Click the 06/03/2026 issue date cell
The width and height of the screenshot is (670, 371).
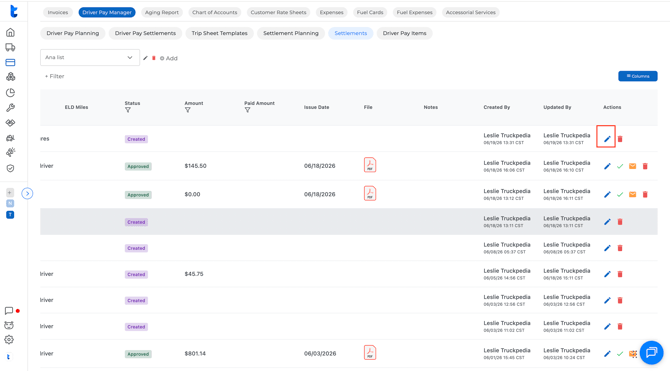tap(320, 354)
